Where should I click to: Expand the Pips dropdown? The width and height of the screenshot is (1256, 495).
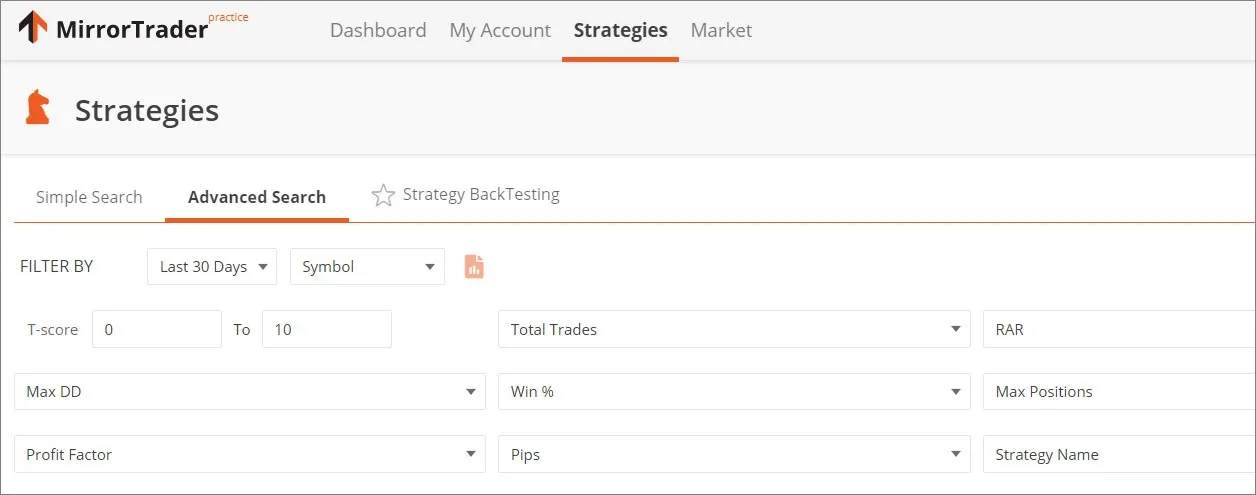pos(734,455)
